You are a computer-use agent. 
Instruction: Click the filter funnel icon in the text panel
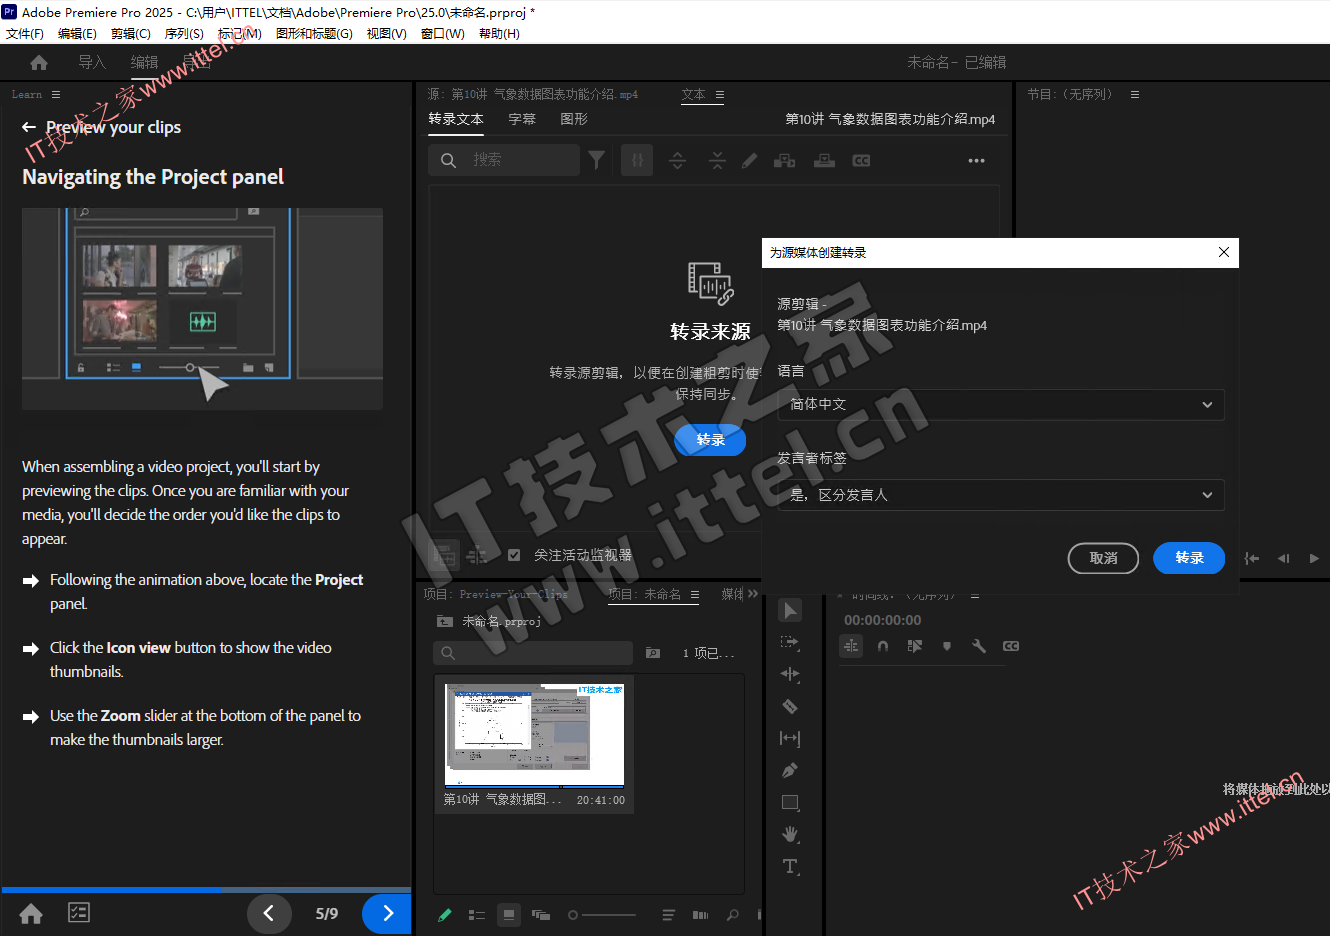coord(596,160)
